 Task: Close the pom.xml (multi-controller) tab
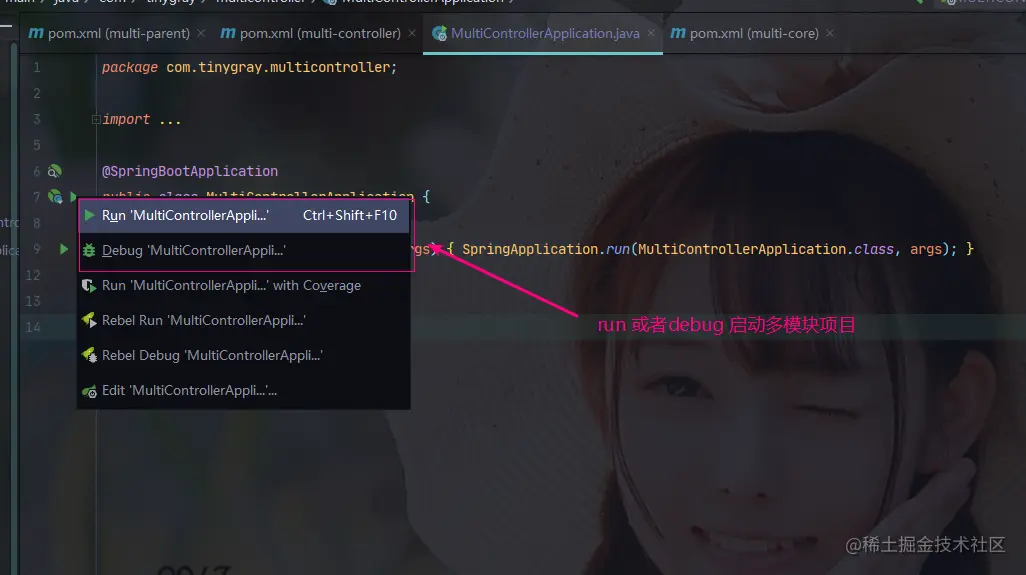click(x=412, y=33)
